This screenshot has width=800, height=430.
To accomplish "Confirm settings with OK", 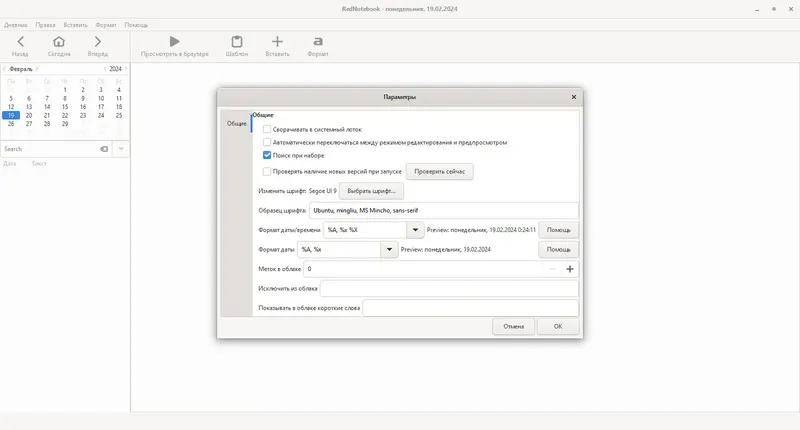I will (558, 326).
